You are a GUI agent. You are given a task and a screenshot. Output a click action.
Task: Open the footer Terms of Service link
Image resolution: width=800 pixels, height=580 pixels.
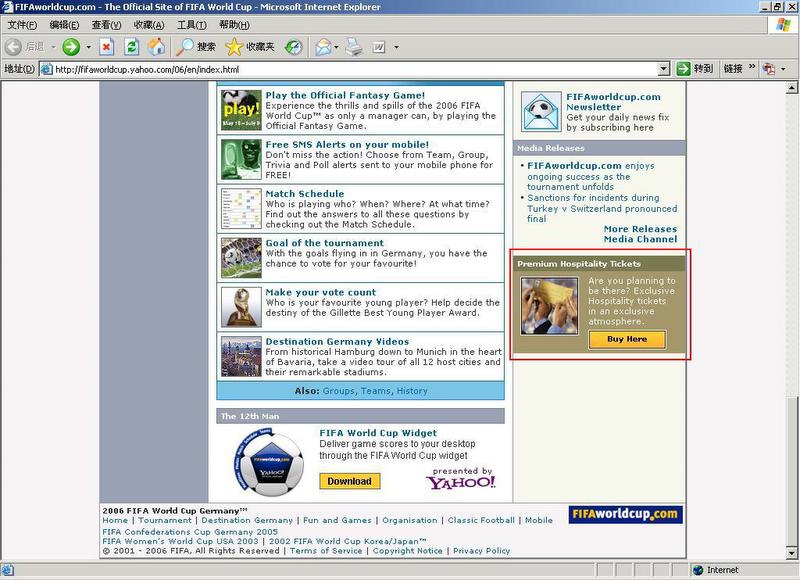coord(326,551)
